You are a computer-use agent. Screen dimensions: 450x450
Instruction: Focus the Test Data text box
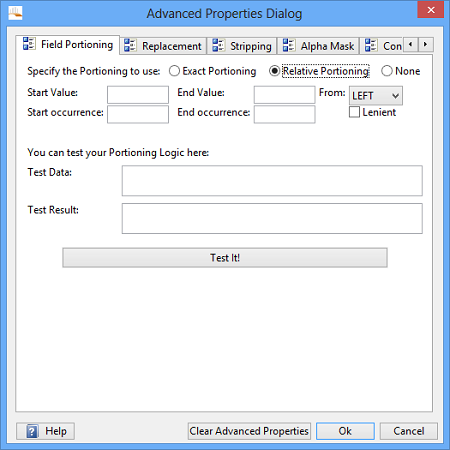272,181
